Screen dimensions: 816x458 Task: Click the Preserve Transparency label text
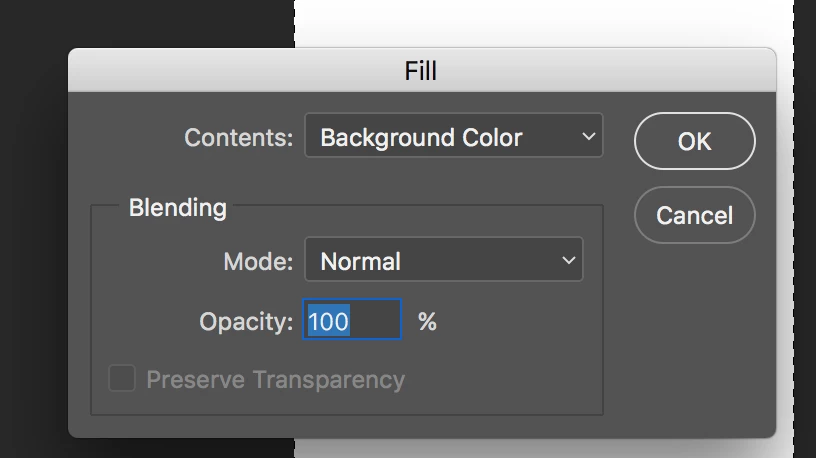click(x=275, y=380)
